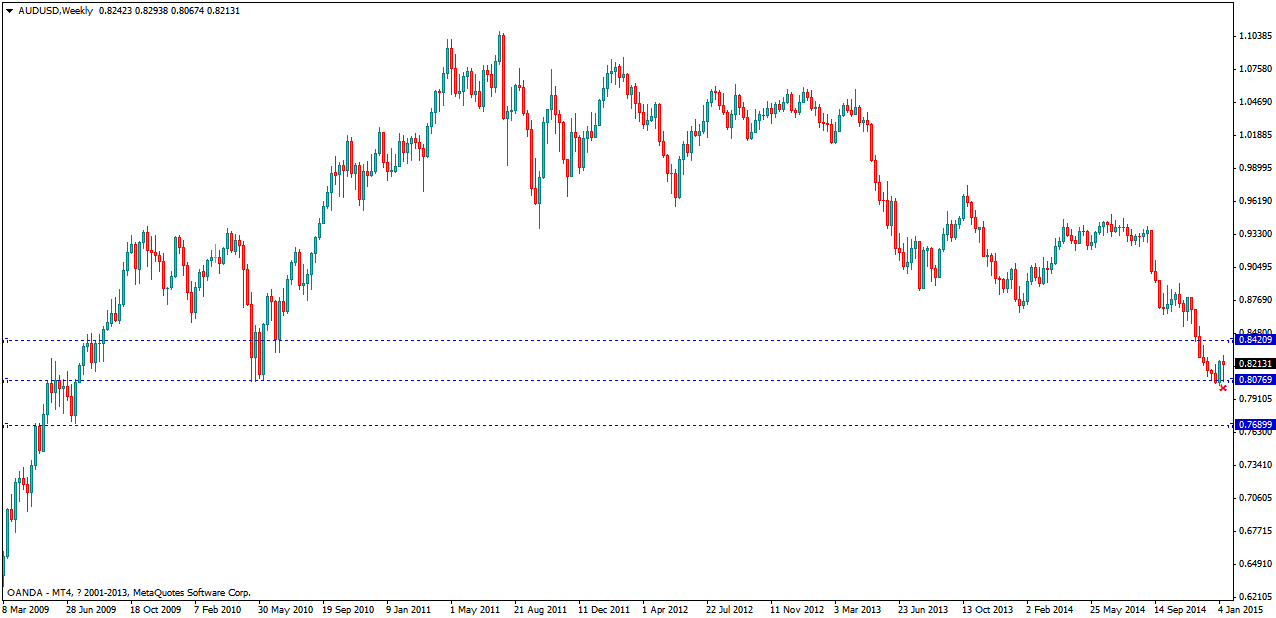
Task: Click the open price value 0.82423
Action: 117,10
